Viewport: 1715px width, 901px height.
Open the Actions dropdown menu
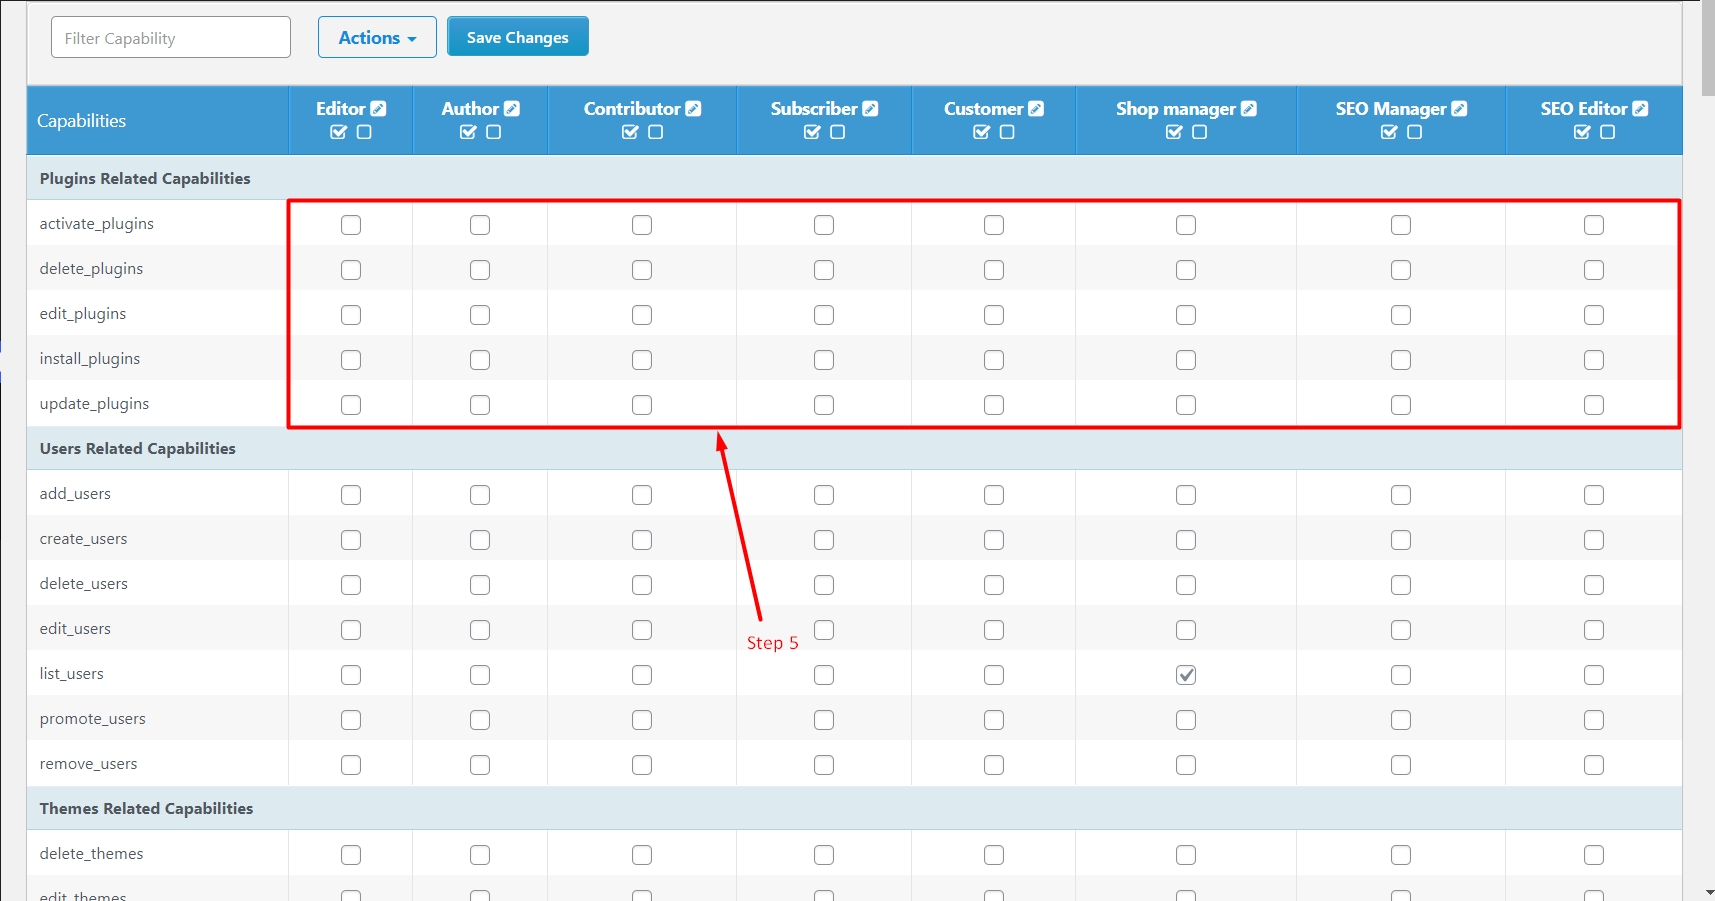click(377, 37)
